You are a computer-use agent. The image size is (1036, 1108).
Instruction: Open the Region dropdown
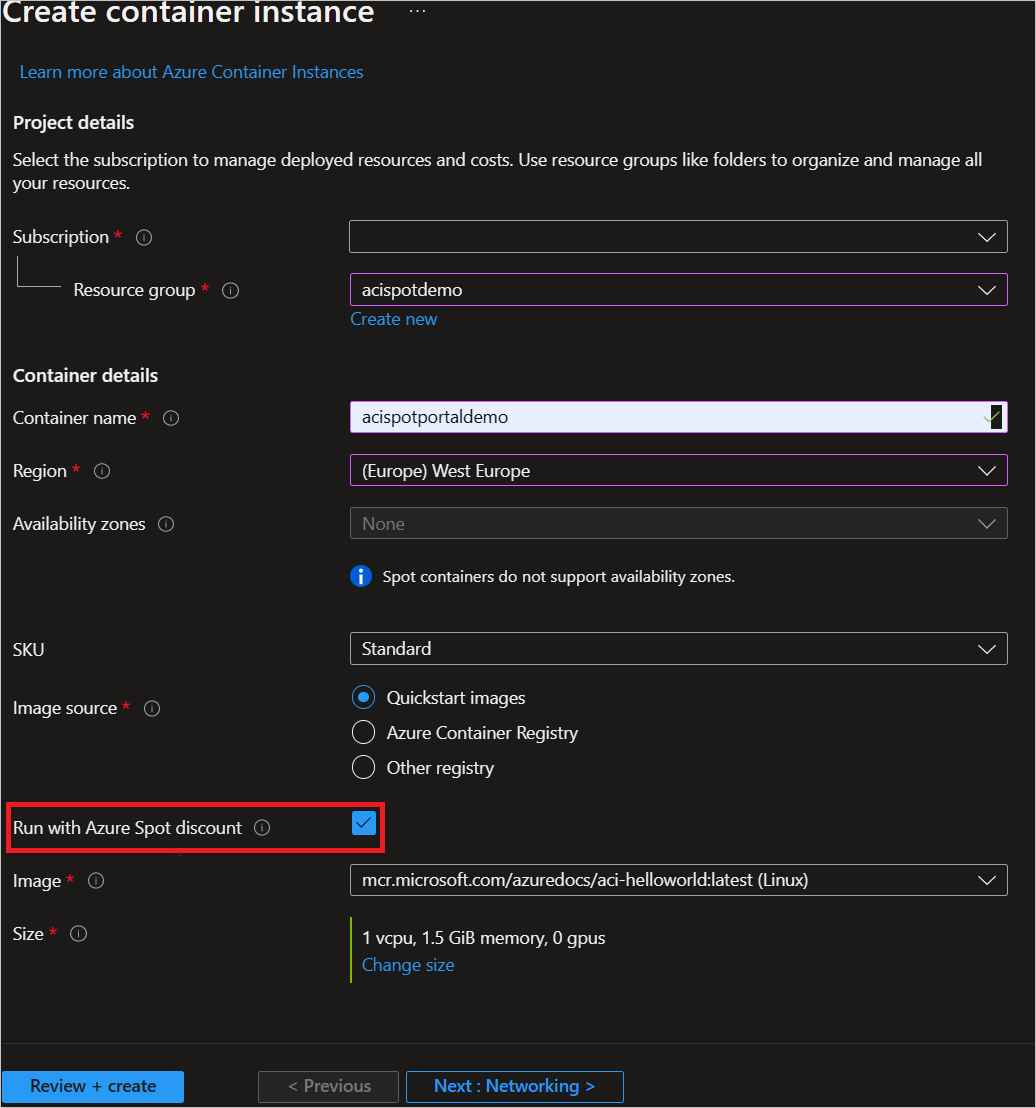(x=678, y=470)
